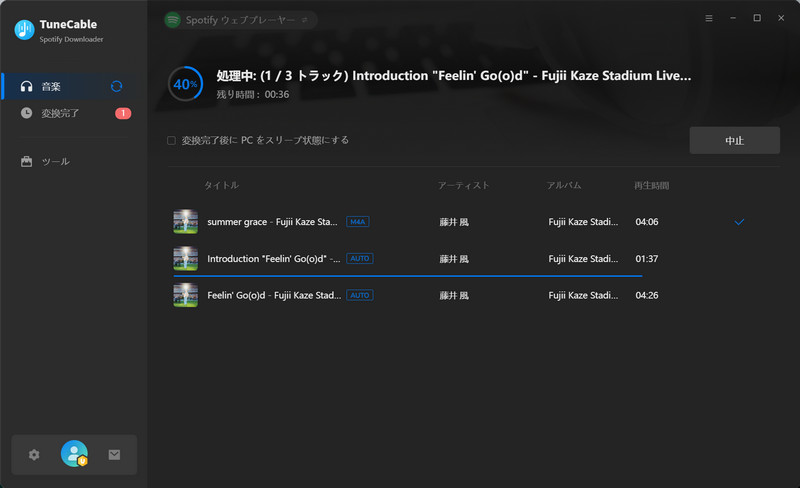Click the clock icon beside 変換完了
The width and height of the screenshot is (800, 488).
(x=27, y=113)
